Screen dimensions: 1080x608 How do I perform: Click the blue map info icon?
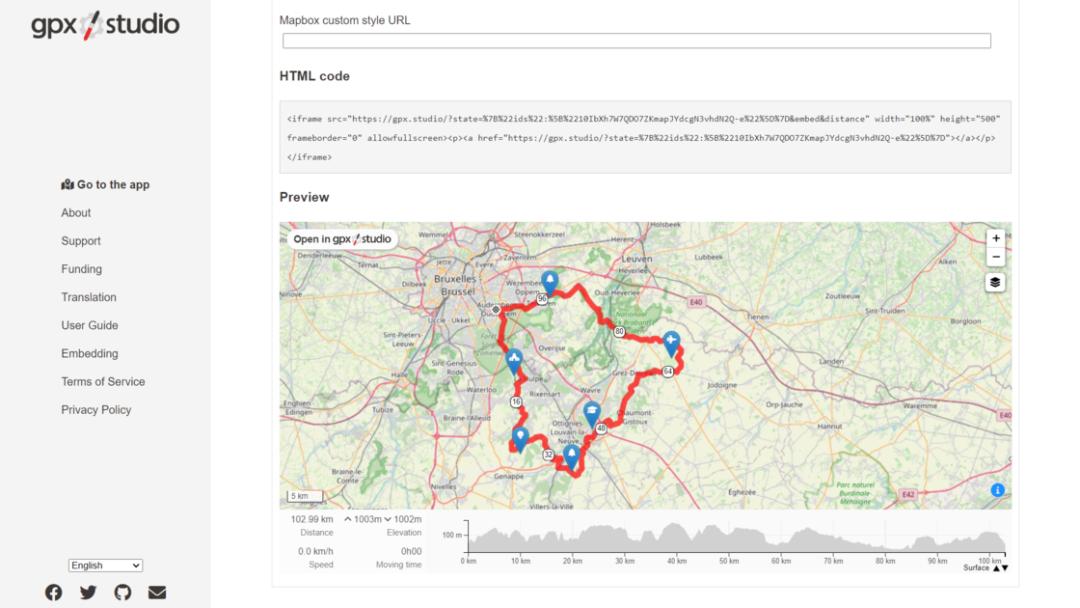coord(998,490)
